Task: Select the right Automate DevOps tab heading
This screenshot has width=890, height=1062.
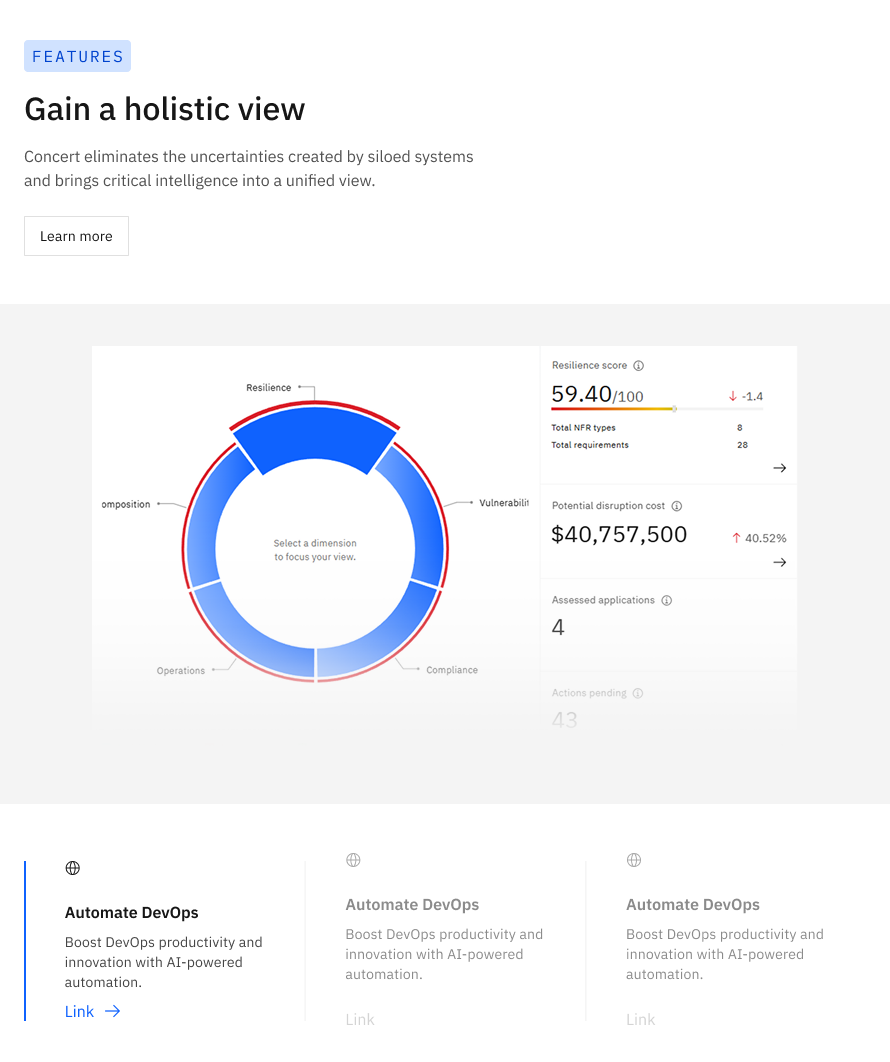Action: coord(692,904)
